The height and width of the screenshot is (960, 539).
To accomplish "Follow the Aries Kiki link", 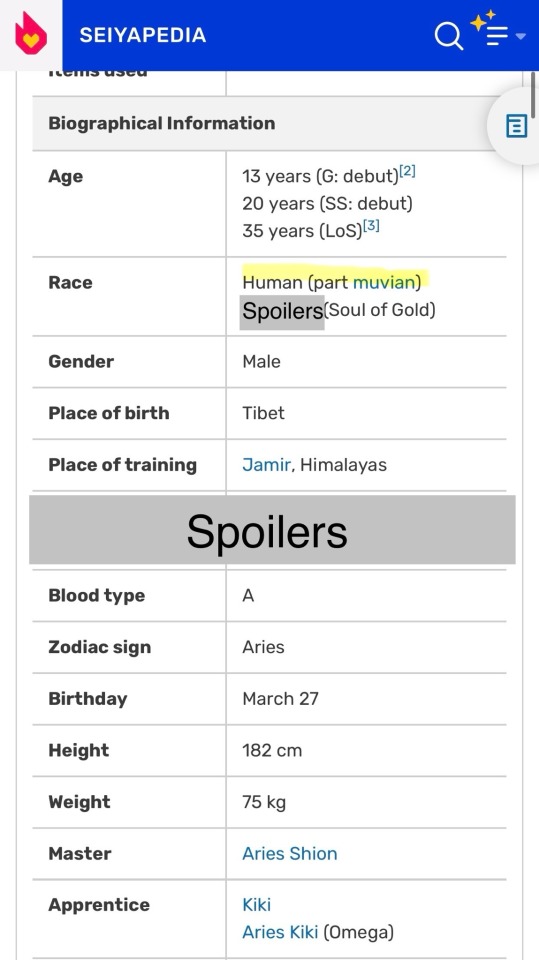I will click(280, 932).
